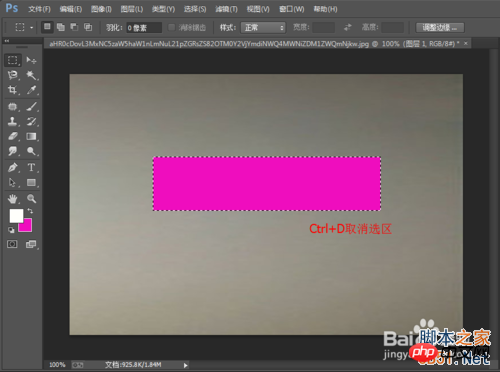The width and height of the screenshot is (500, 372).
Task: Select the Eyedropper tool
Action: [x=31, y=90]
